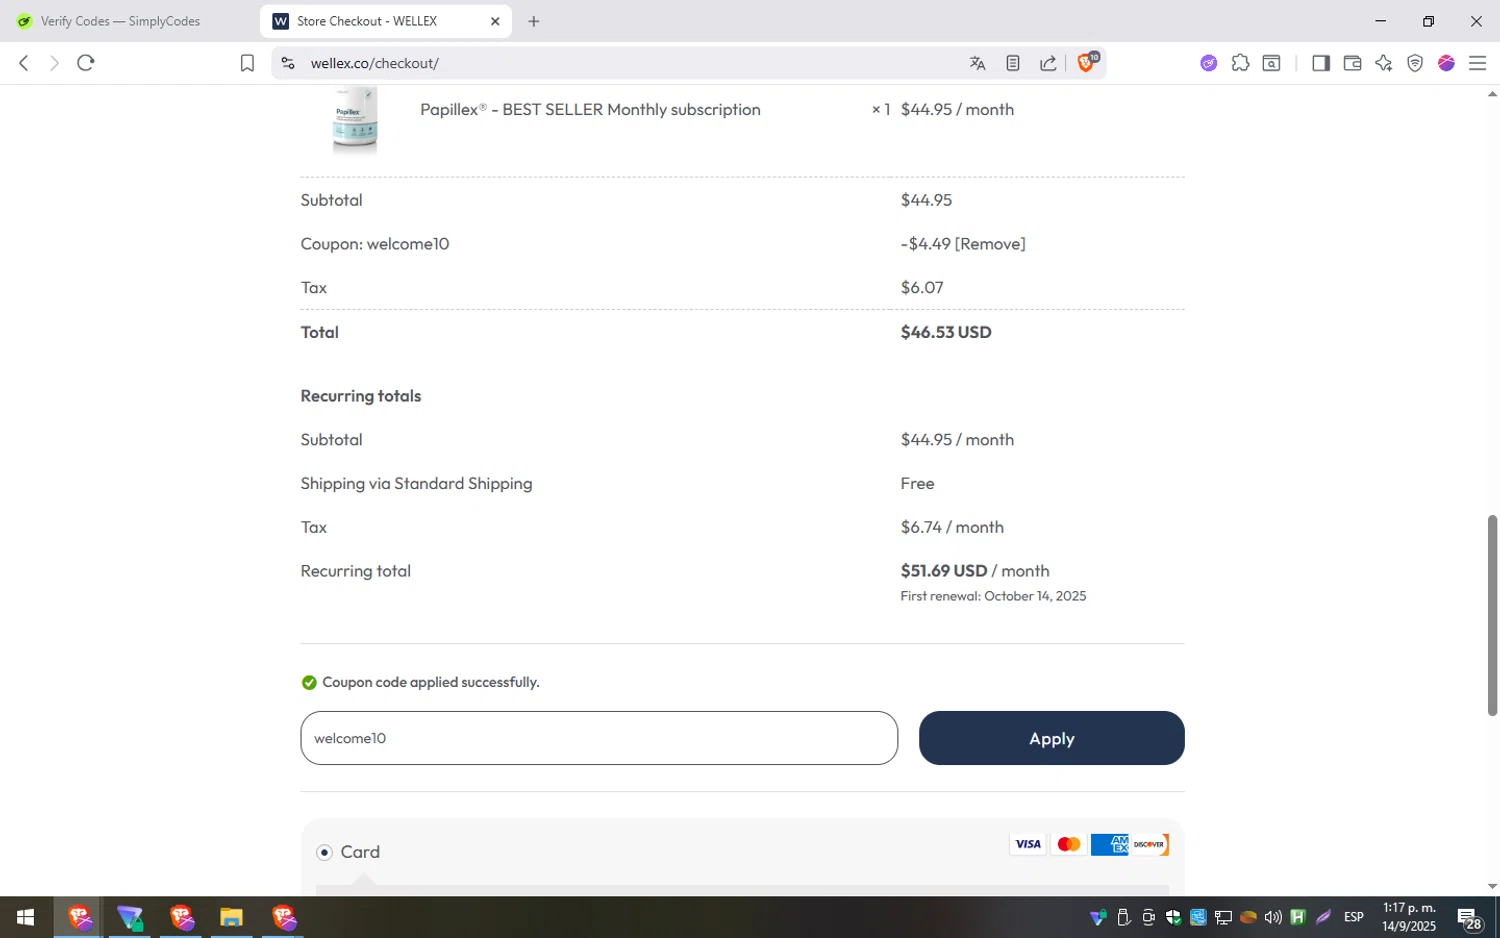Open a new browser tab
The width and height of the screenshot is (1500, 938).
(534, 21)
